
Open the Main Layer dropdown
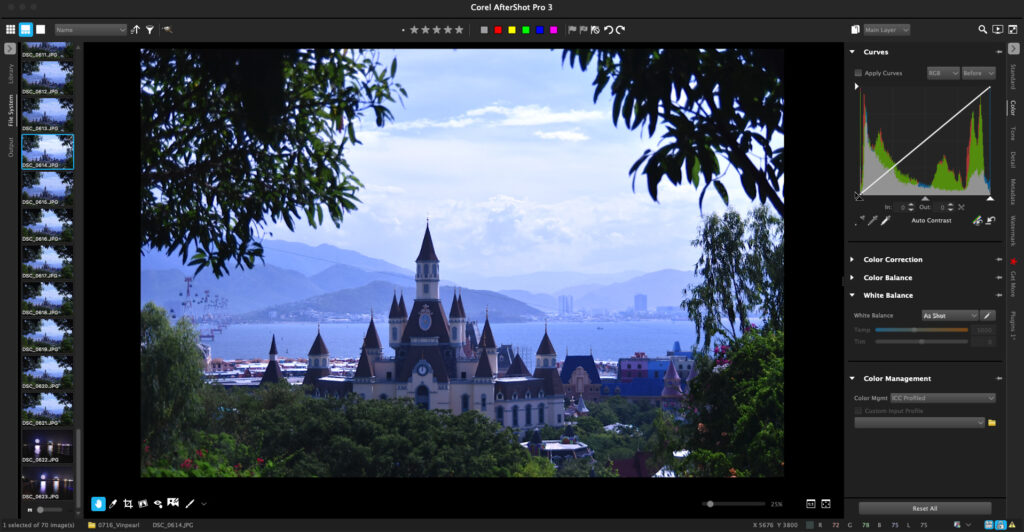click(x=886, y=29)
